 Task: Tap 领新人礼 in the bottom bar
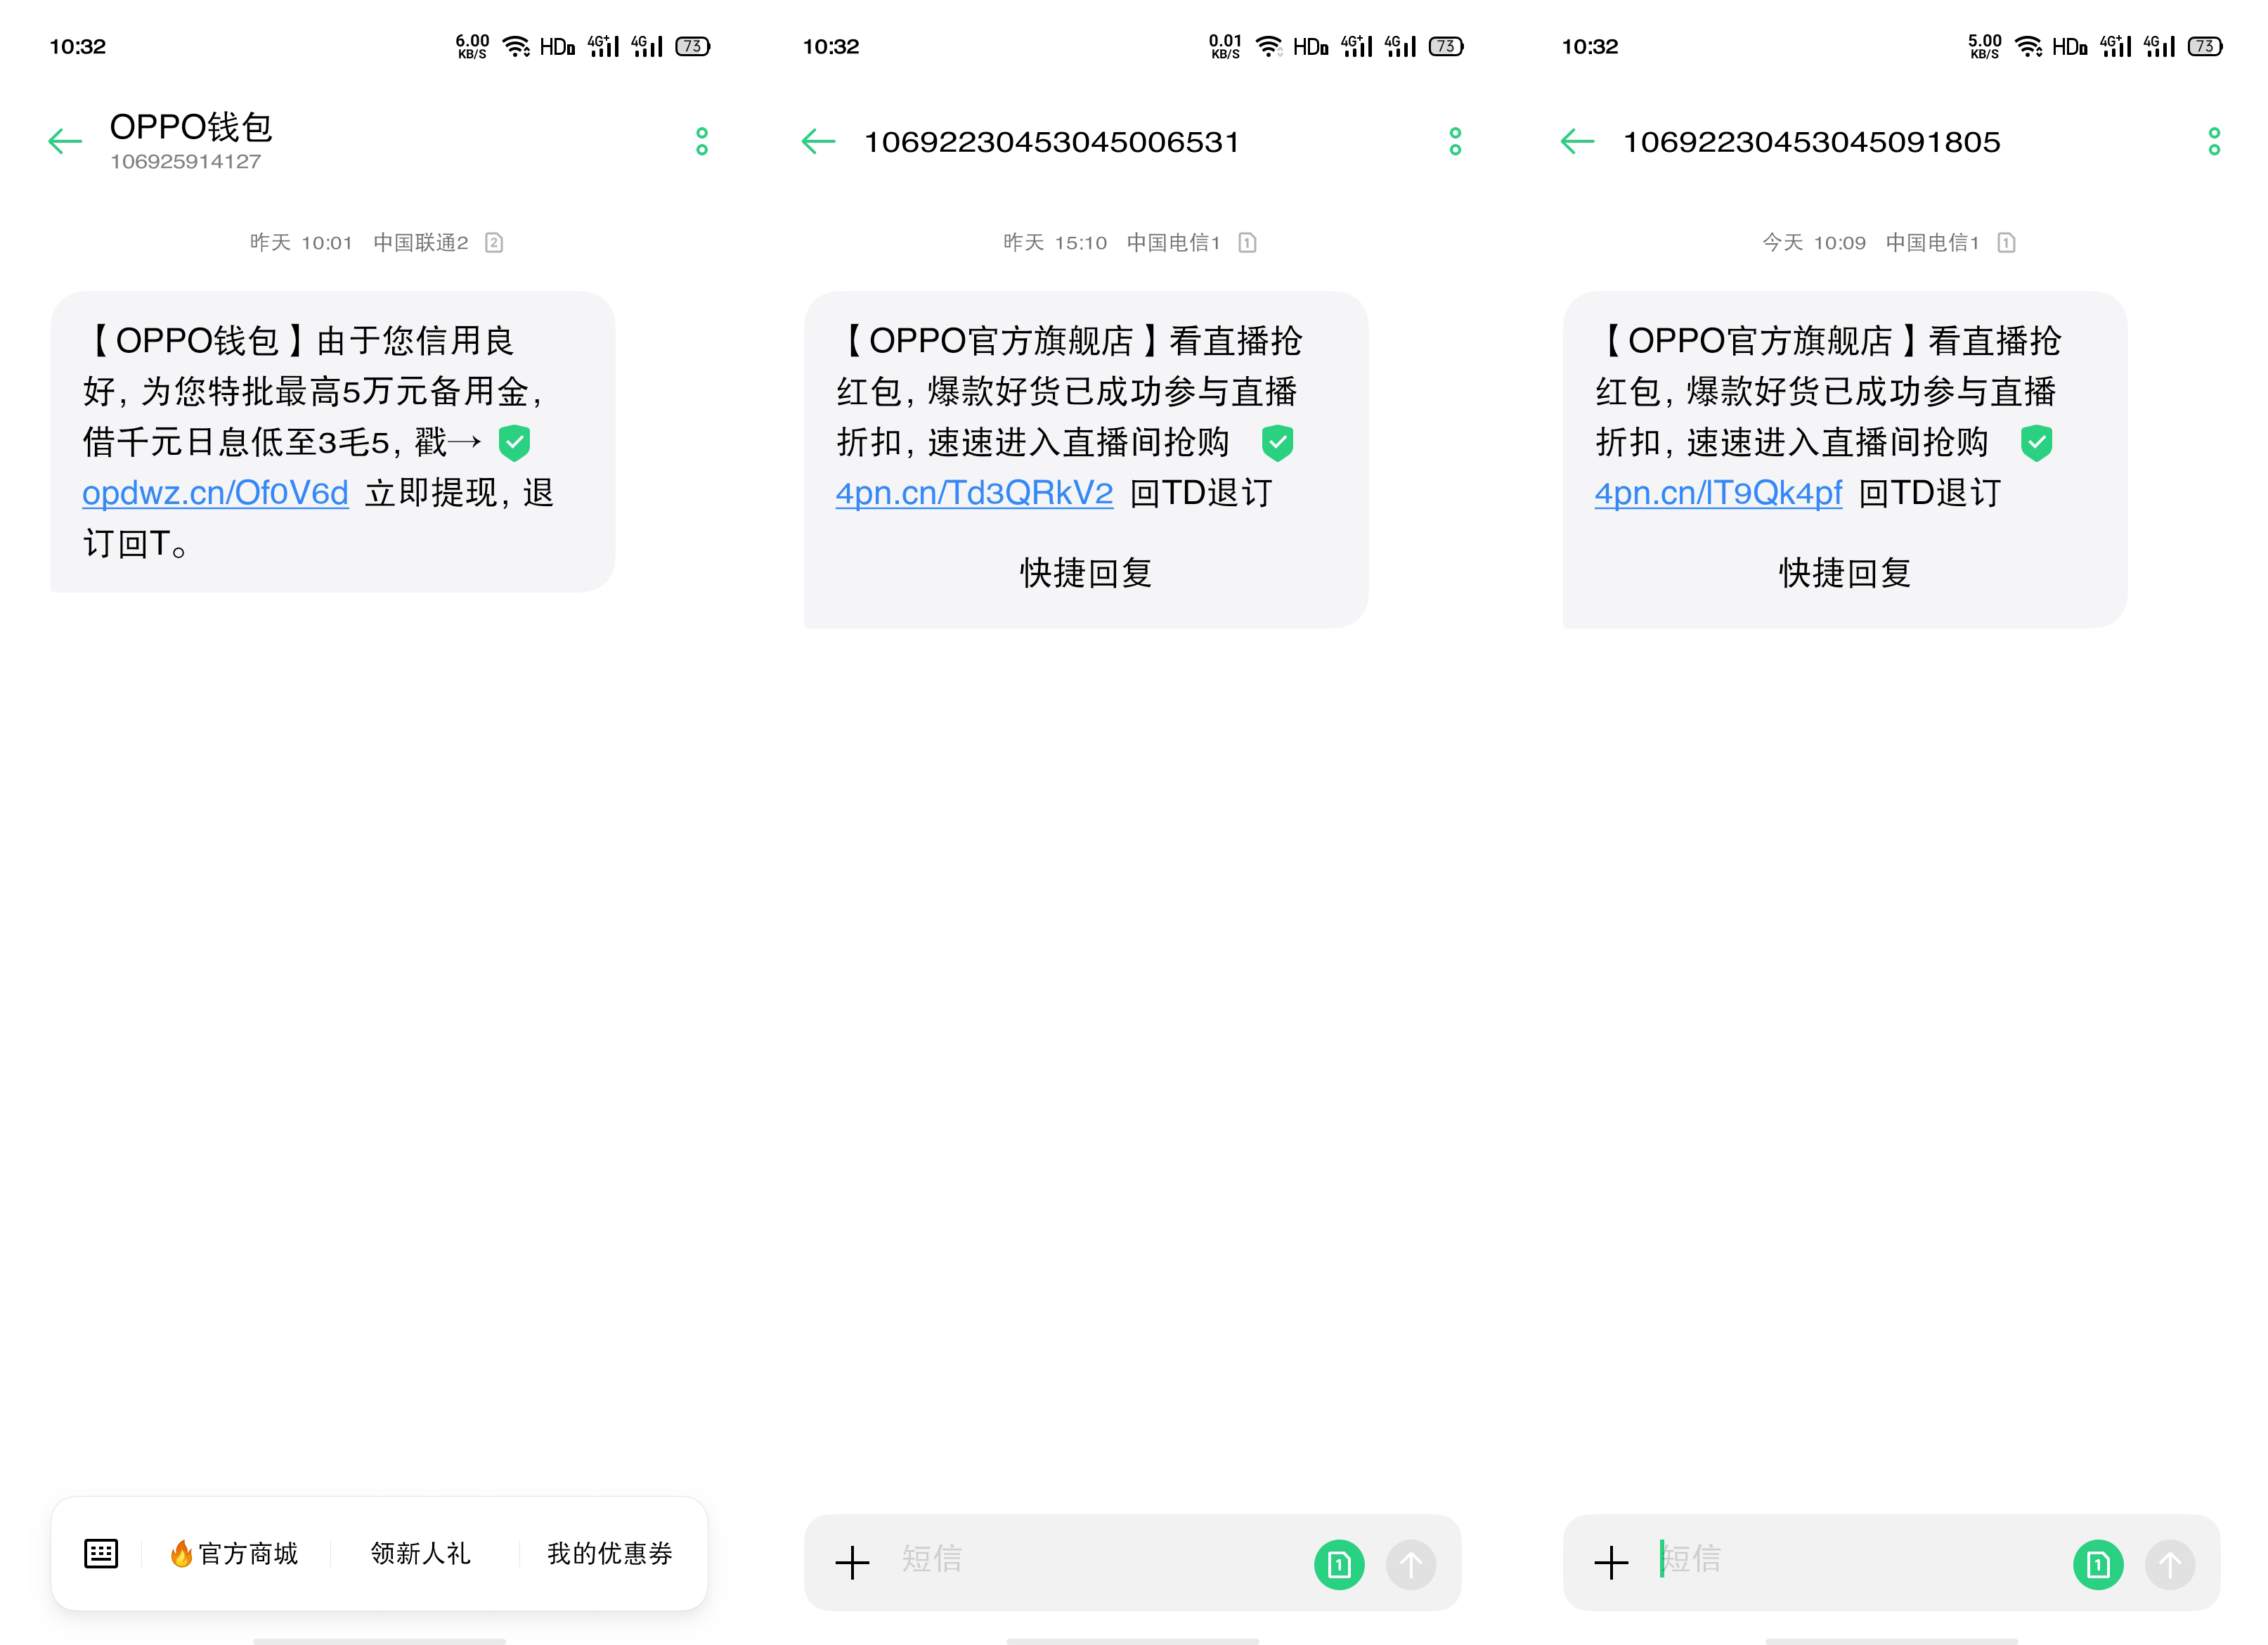pos(419,1553)
